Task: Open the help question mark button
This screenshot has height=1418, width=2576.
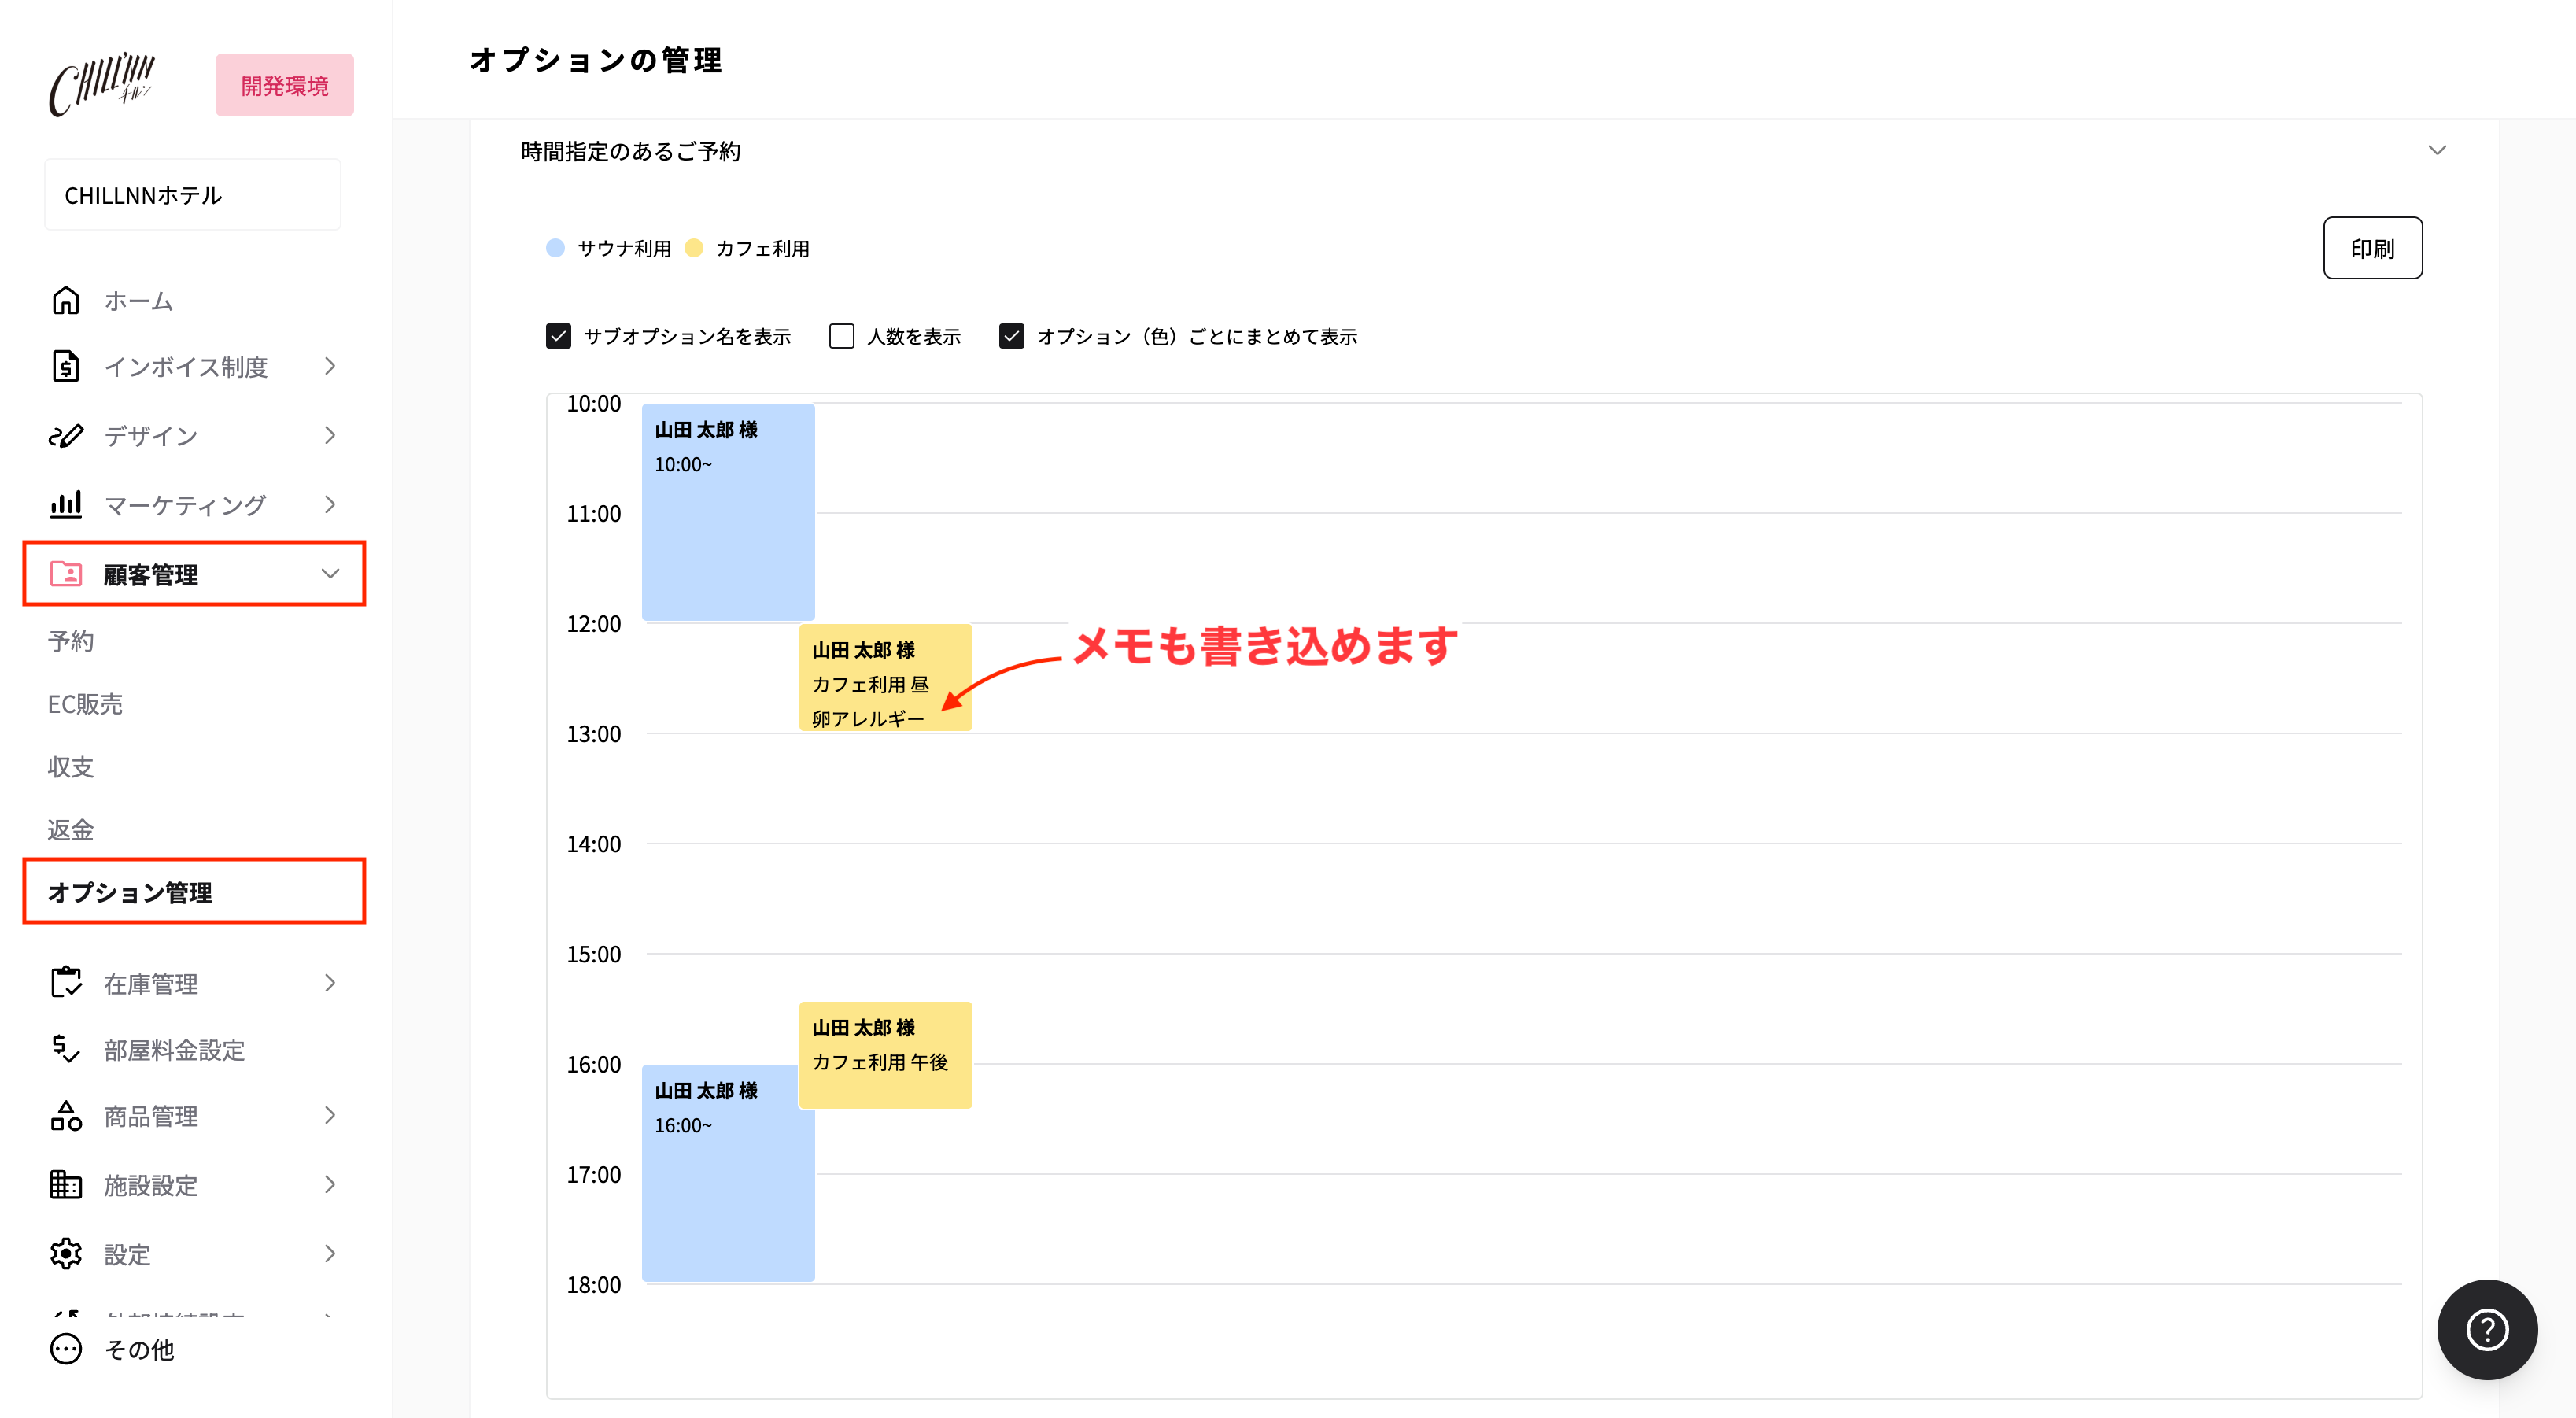Action: [2487, 1330]
